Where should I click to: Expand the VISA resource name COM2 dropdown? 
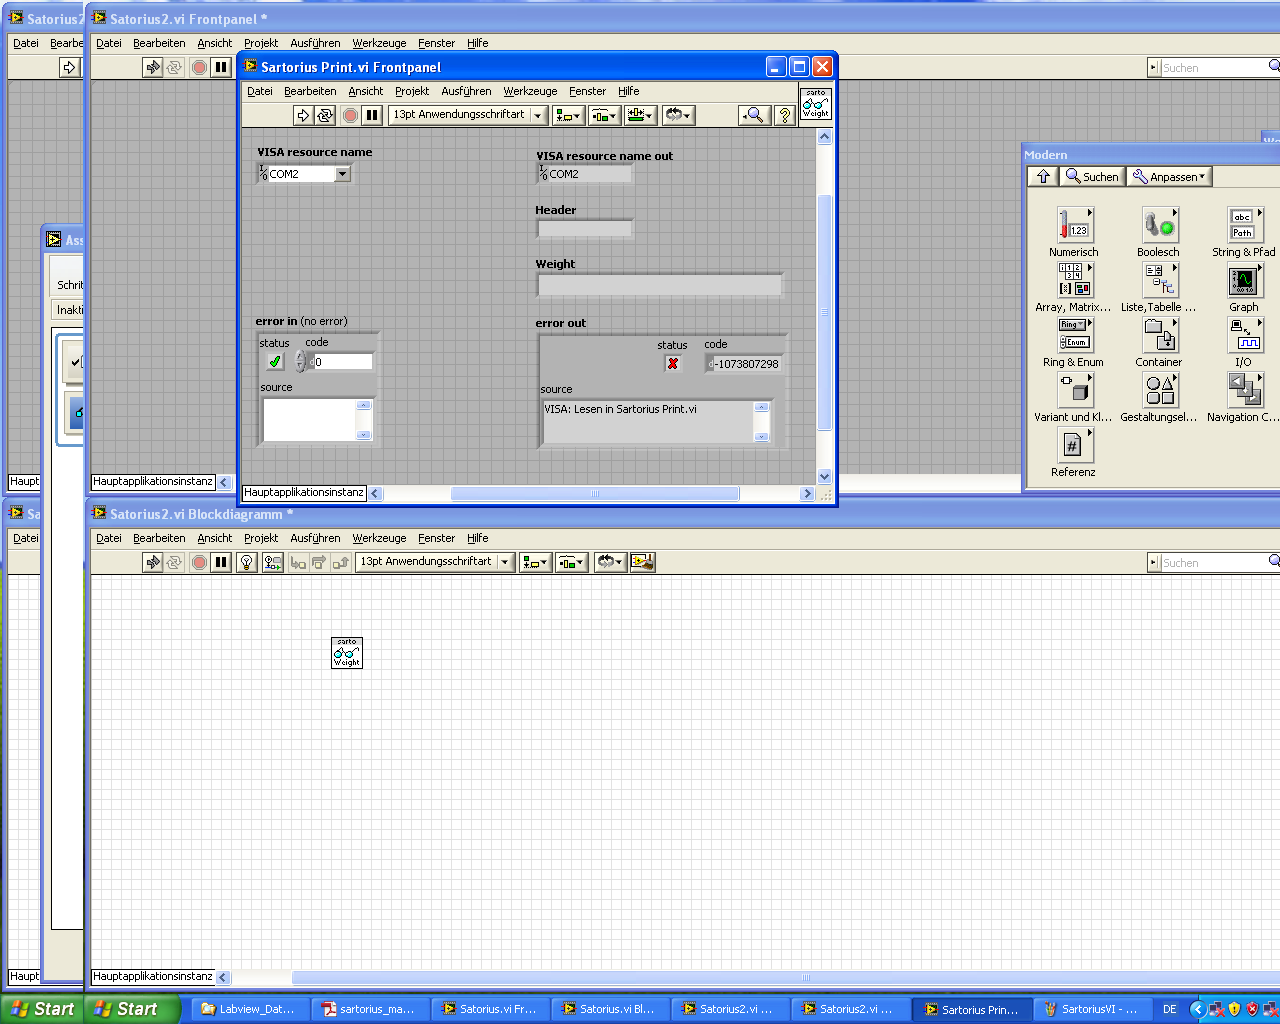tap(343, 174)
